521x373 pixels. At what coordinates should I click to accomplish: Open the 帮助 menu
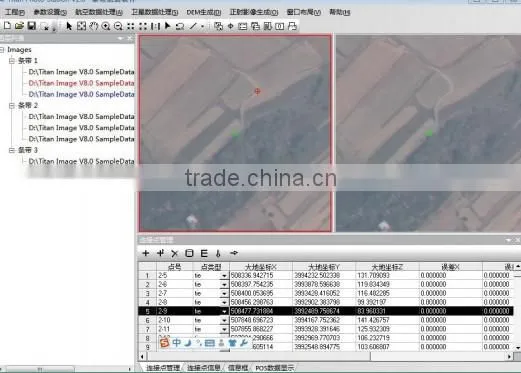pos(340,12)
